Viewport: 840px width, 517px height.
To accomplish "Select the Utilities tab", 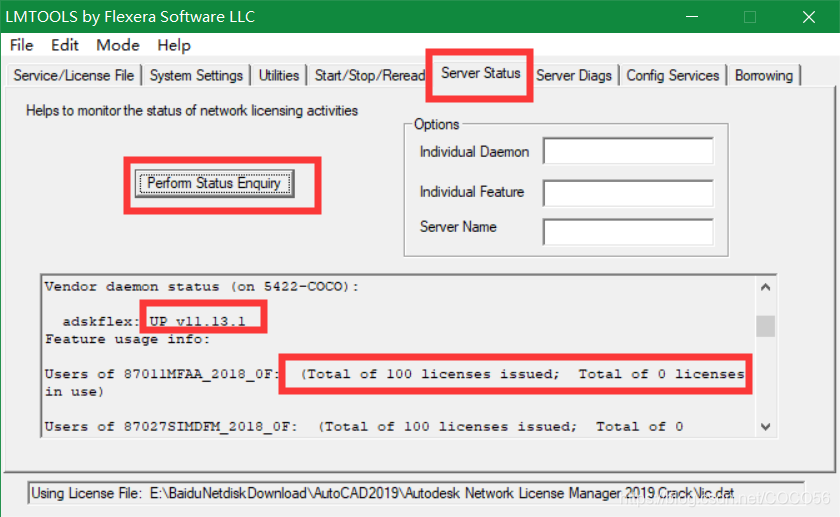I will (x=279, y=76).
